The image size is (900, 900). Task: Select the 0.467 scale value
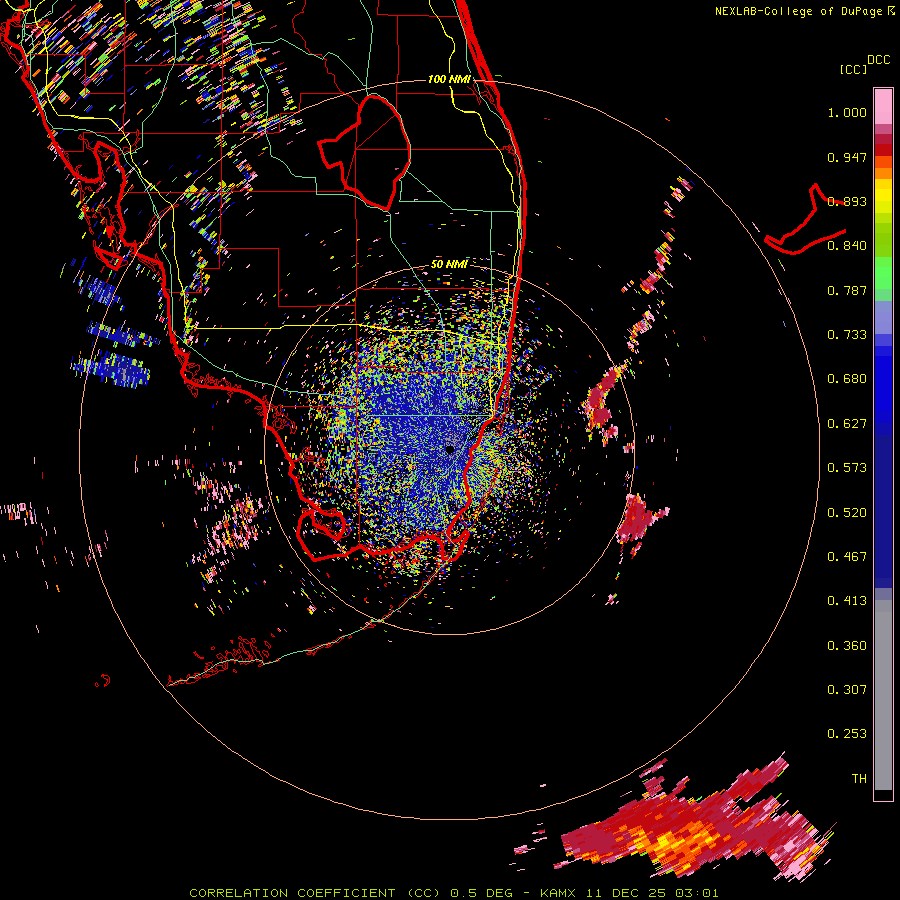tap(847, 557)
